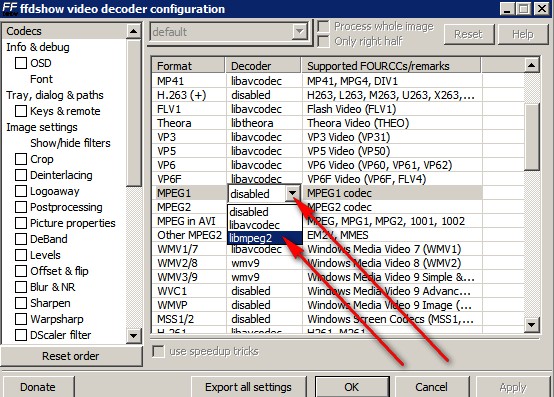Open the default preset combo box
554x397 pixels.
229,32
